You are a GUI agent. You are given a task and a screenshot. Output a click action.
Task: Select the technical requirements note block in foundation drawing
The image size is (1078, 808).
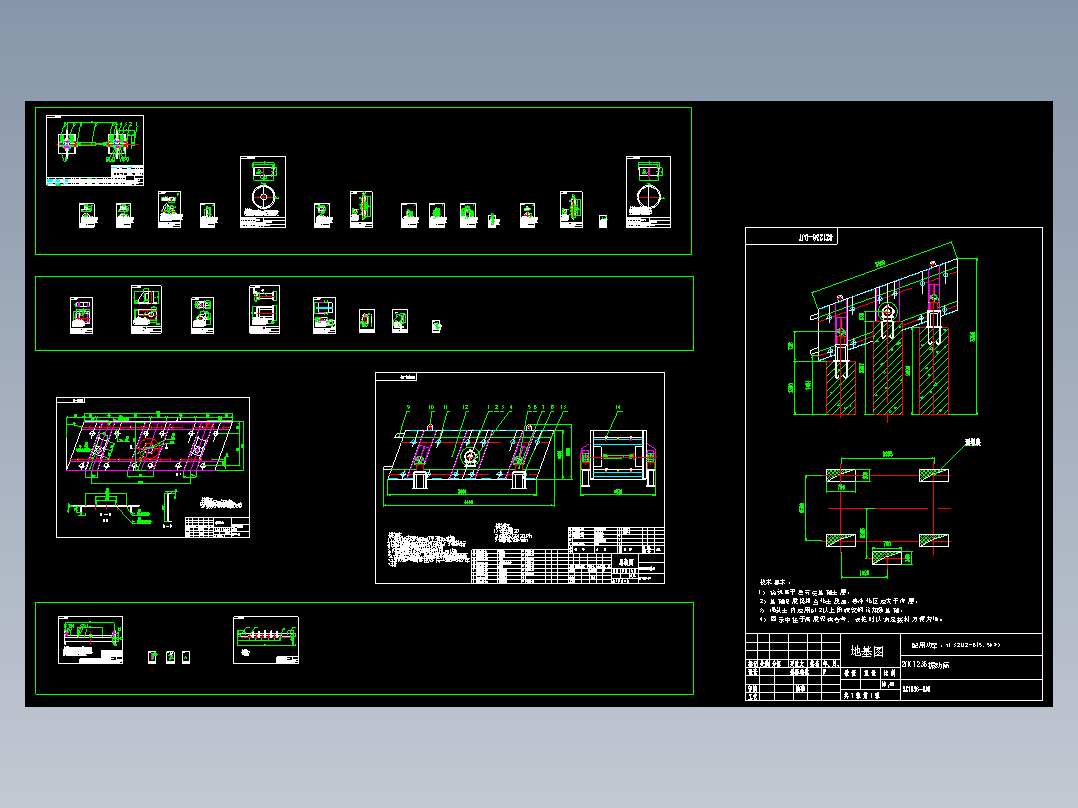tap(850, 601)
